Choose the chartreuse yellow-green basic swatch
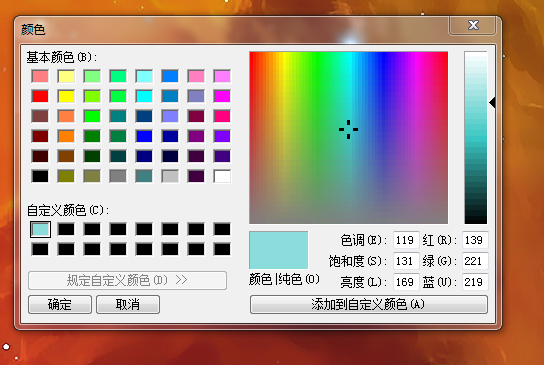 coord(92,96)
